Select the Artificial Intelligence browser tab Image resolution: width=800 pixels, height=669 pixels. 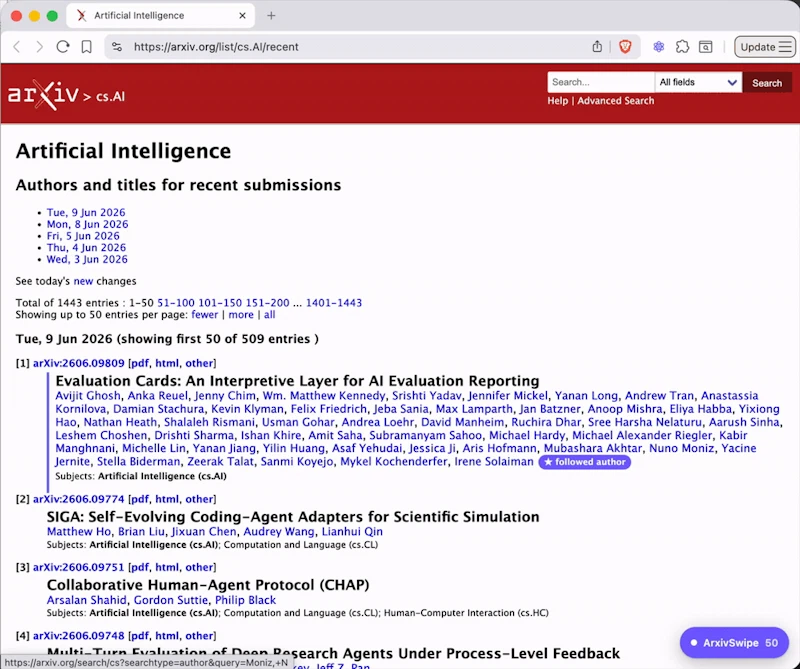coord(161,16)
